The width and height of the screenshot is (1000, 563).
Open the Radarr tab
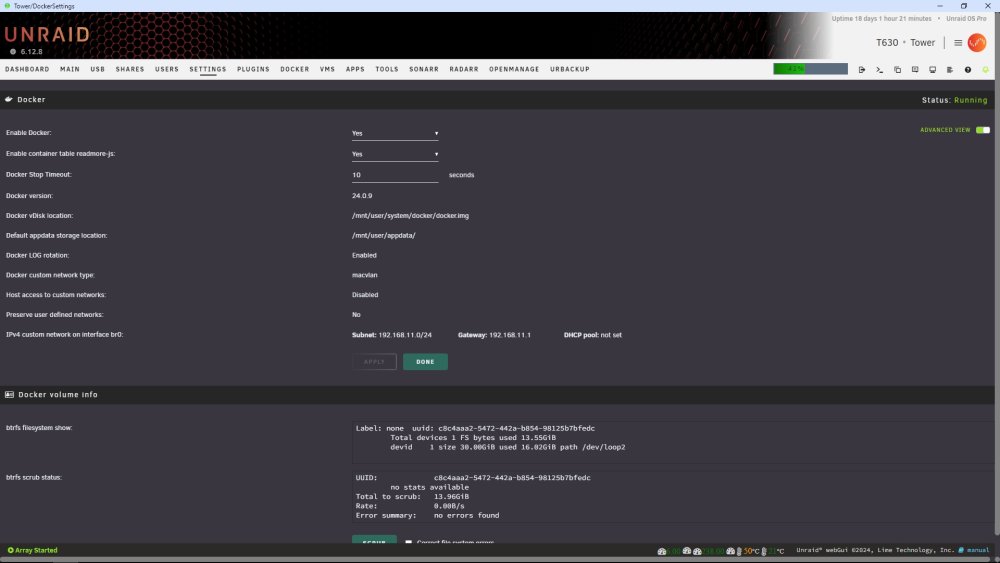[x=464, y=69]
